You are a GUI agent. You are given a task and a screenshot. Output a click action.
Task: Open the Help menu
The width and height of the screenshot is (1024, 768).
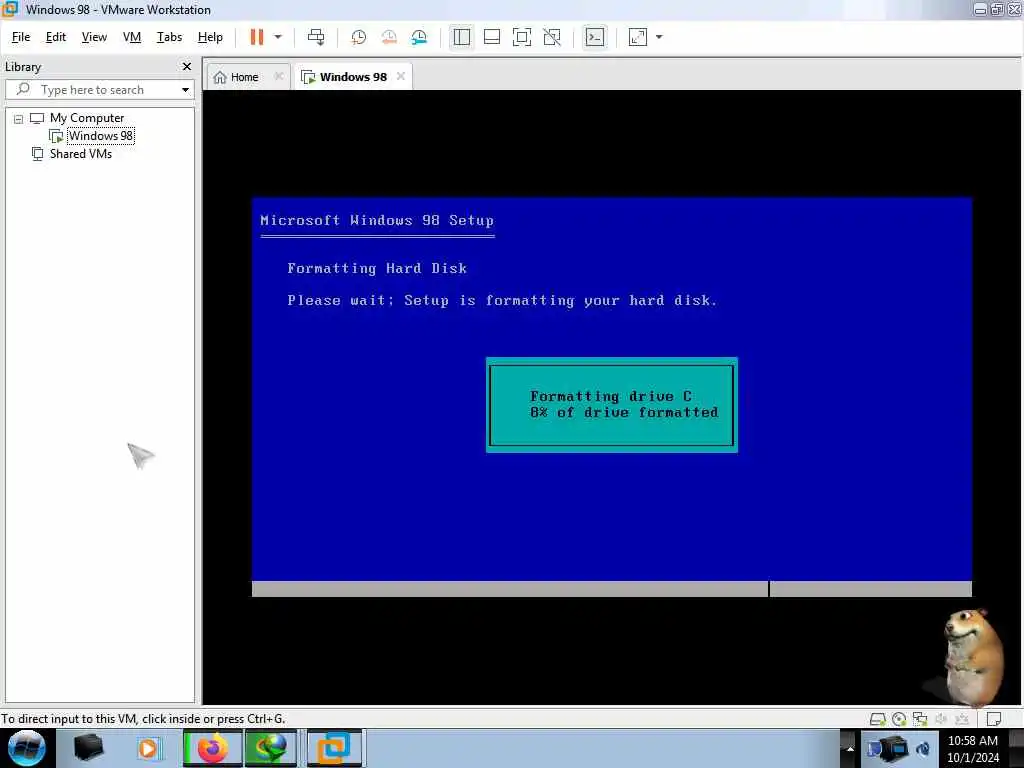click(210, 37)
